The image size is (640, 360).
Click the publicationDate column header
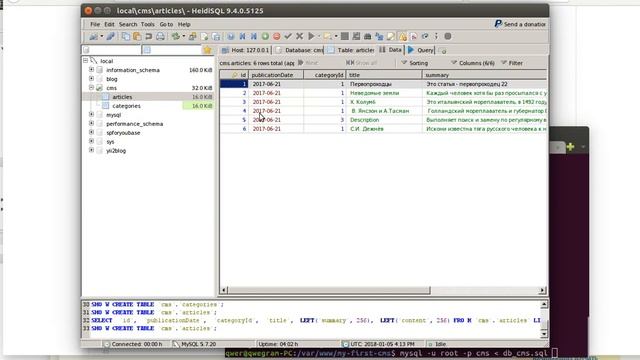coord(276,75)
